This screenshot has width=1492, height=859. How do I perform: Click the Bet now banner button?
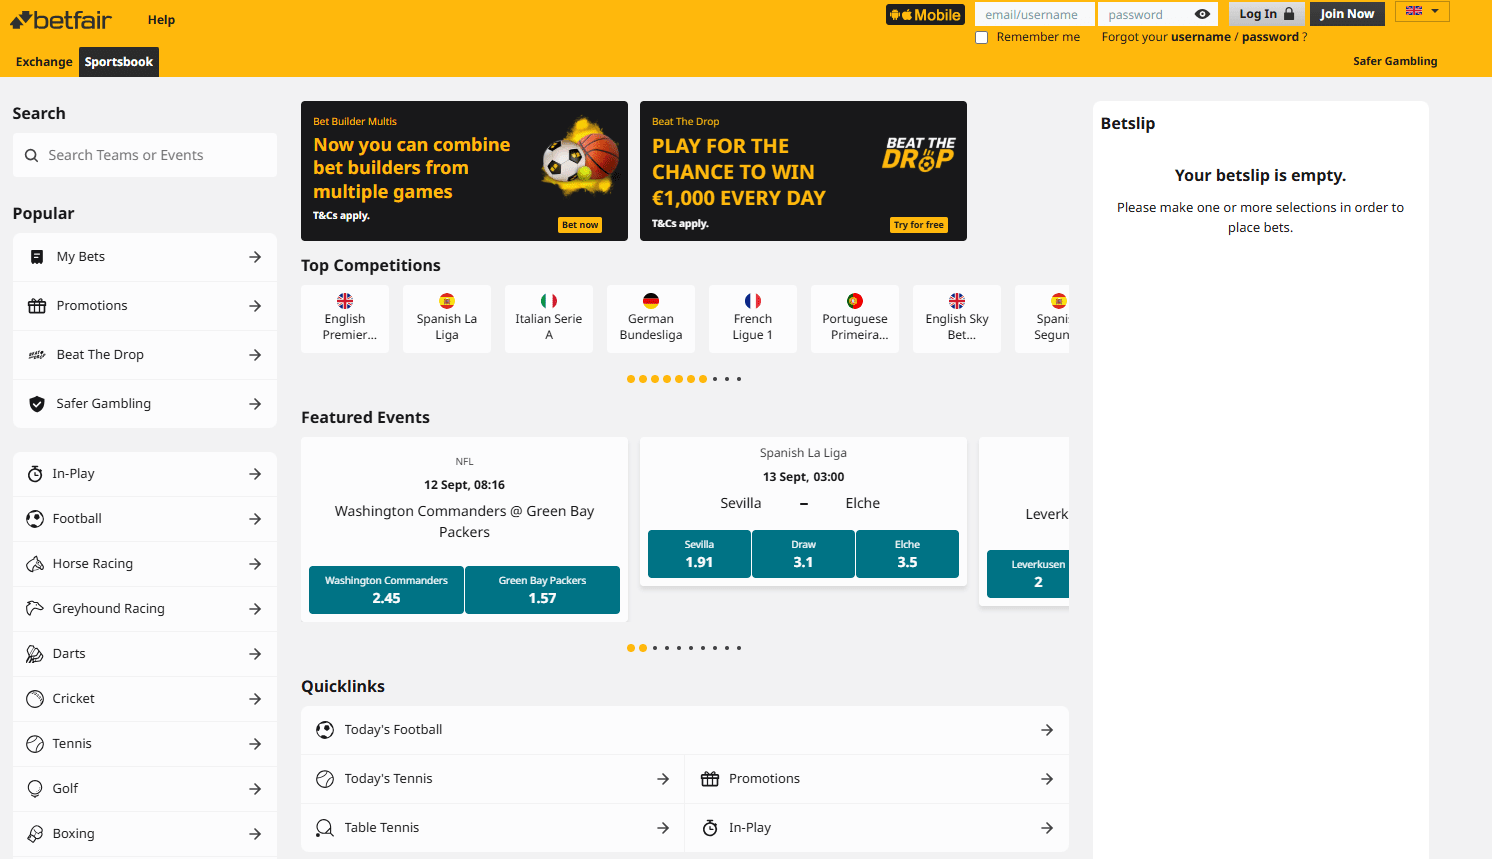click(580, 225)
